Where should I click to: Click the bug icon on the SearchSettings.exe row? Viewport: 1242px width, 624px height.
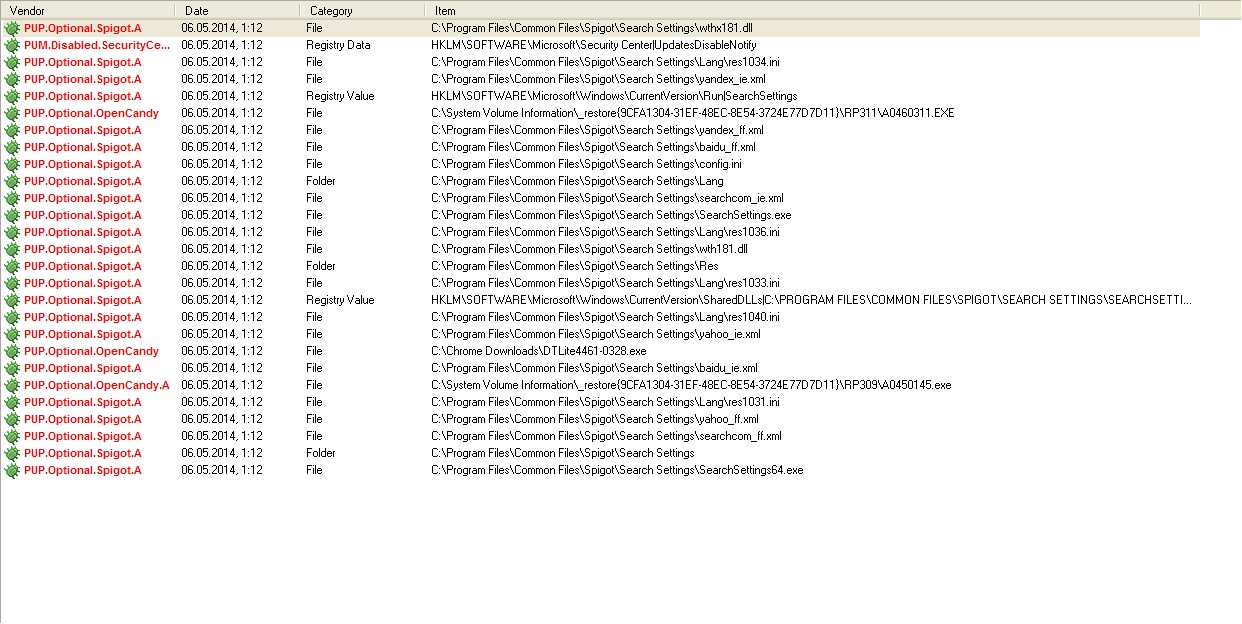tap(12, 215)
